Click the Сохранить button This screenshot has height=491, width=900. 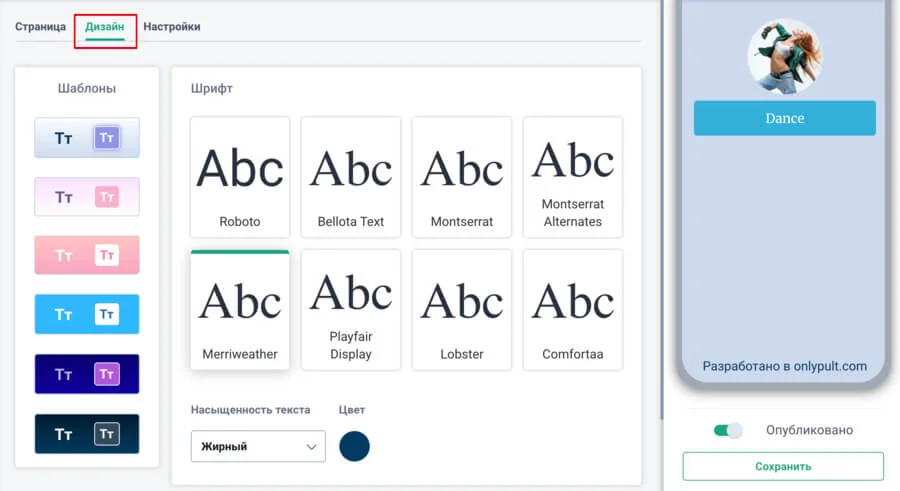click(783, 466)
